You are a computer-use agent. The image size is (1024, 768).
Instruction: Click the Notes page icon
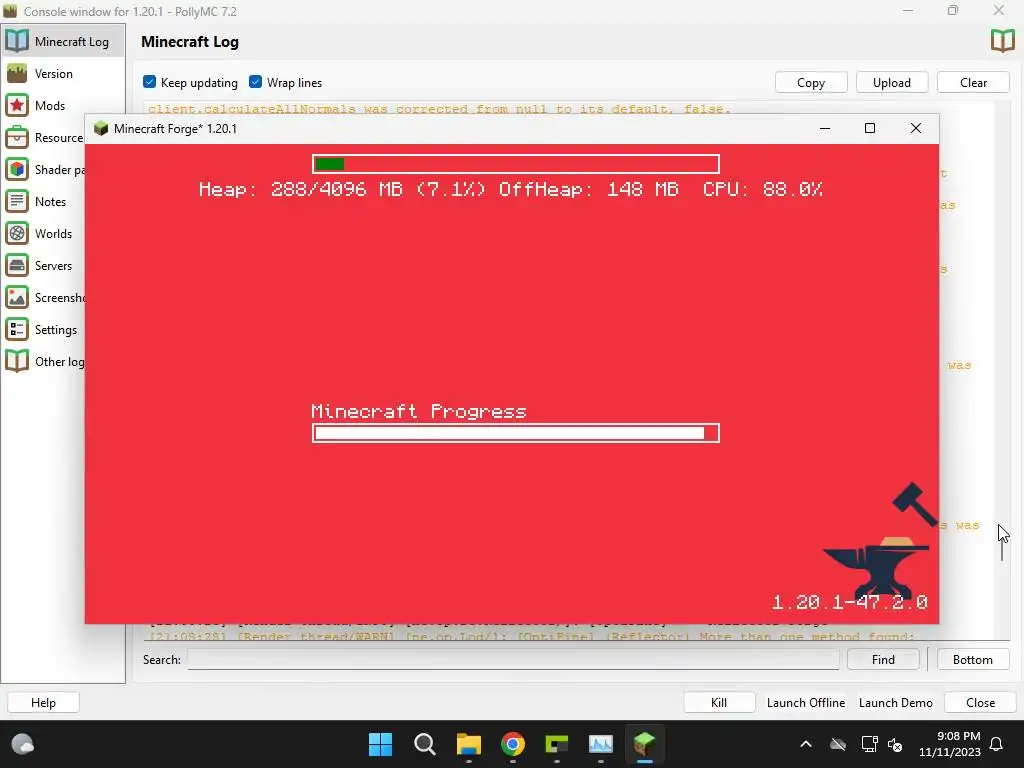tap(17, 201)
